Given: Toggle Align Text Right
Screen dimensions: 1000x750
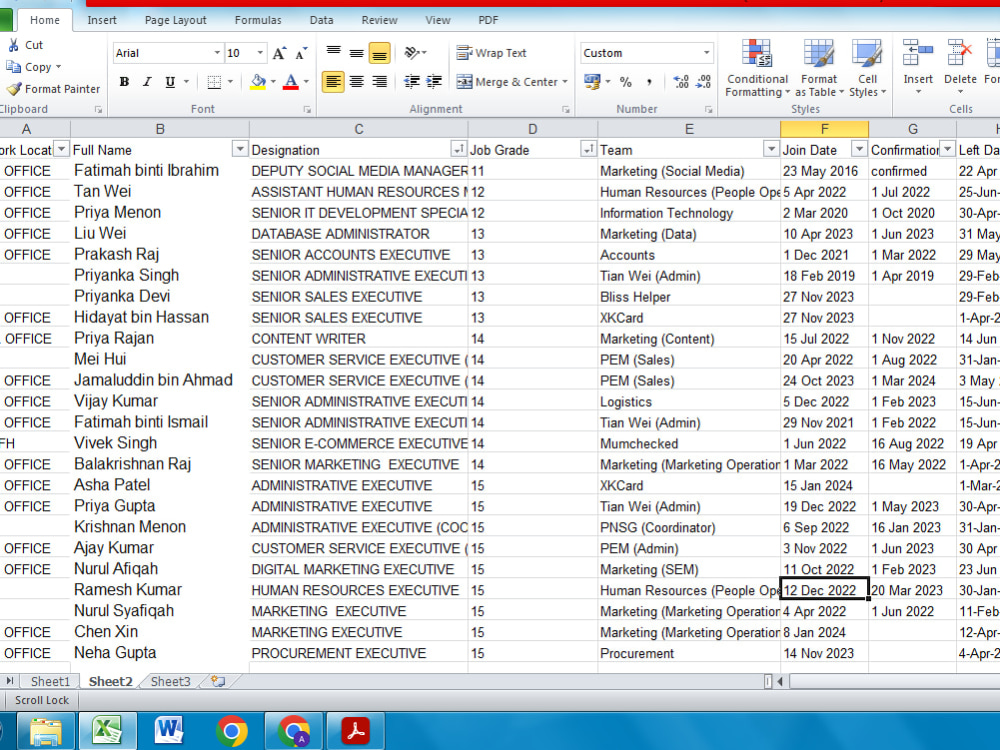Looking at the screenshot, I should point(379,82).
